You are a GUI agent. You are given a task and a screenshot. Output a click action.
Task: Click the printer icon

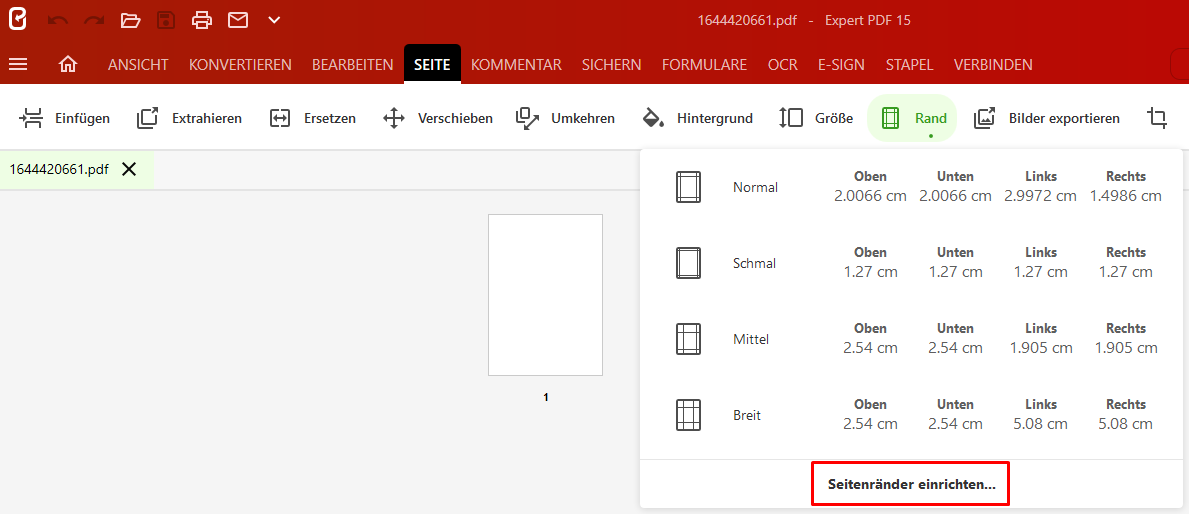click(202, 20)
